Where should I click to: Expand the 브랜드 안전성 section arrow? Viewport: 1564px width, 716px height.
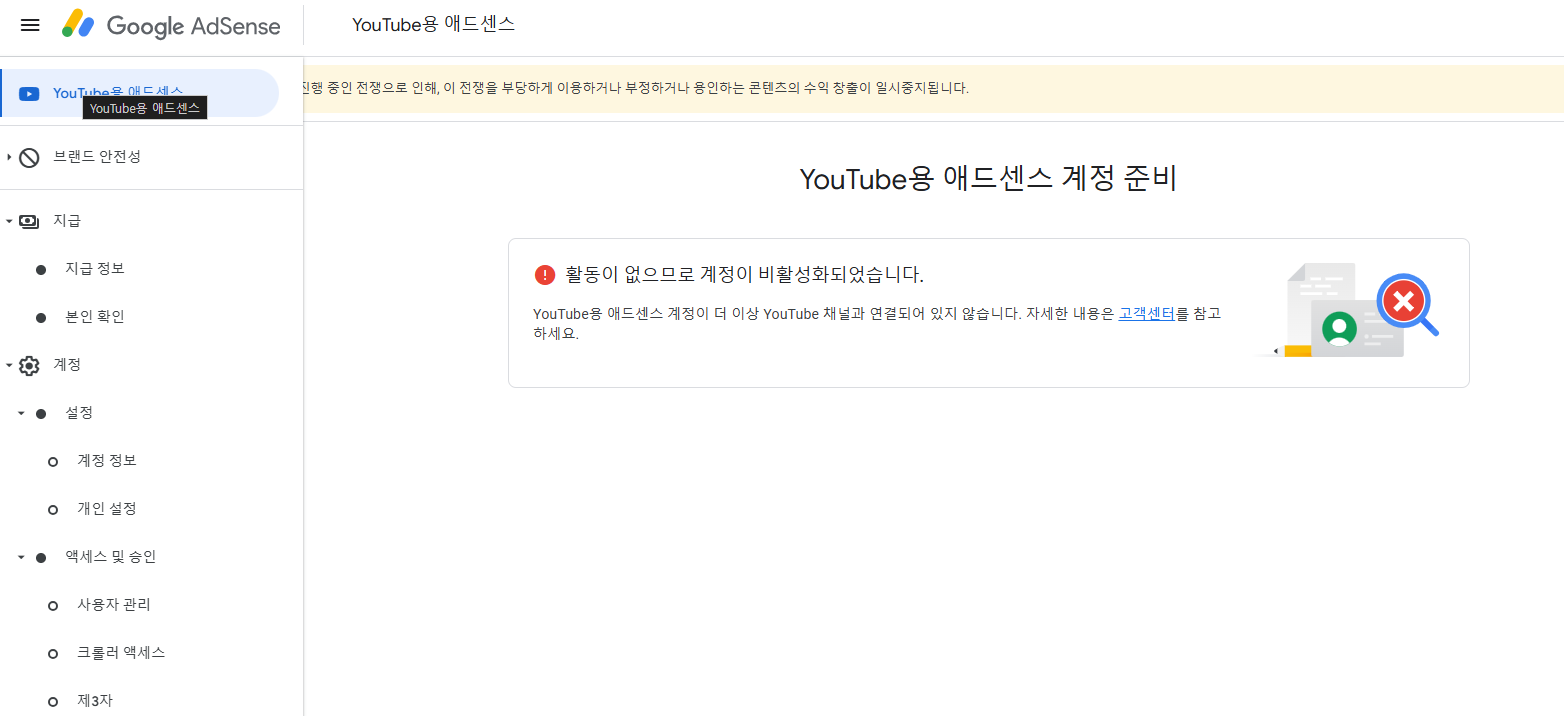(x=9, y=157)
